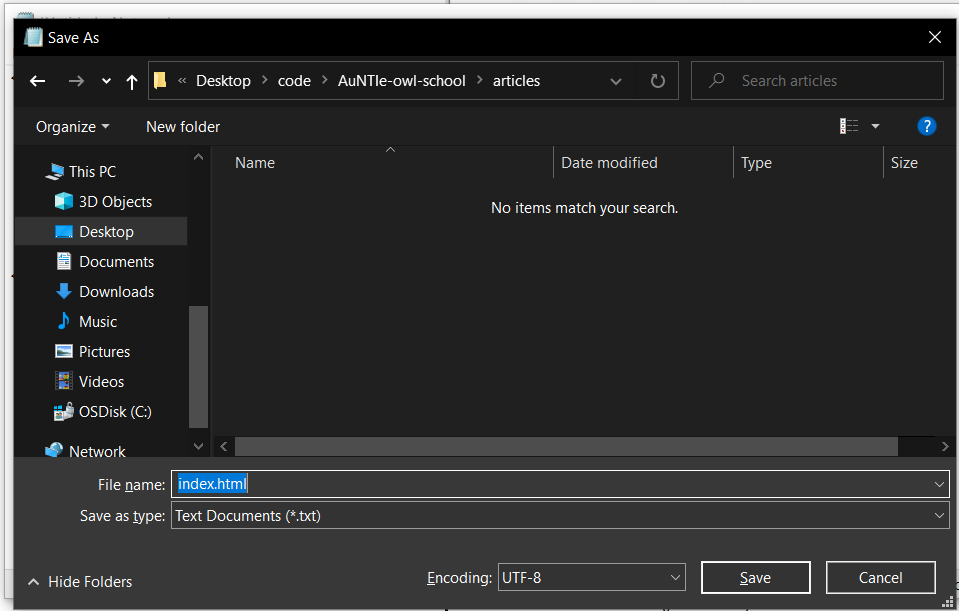Change view with the view layout icon
This screenshot has height=611, width=959.
pos(849,126)
